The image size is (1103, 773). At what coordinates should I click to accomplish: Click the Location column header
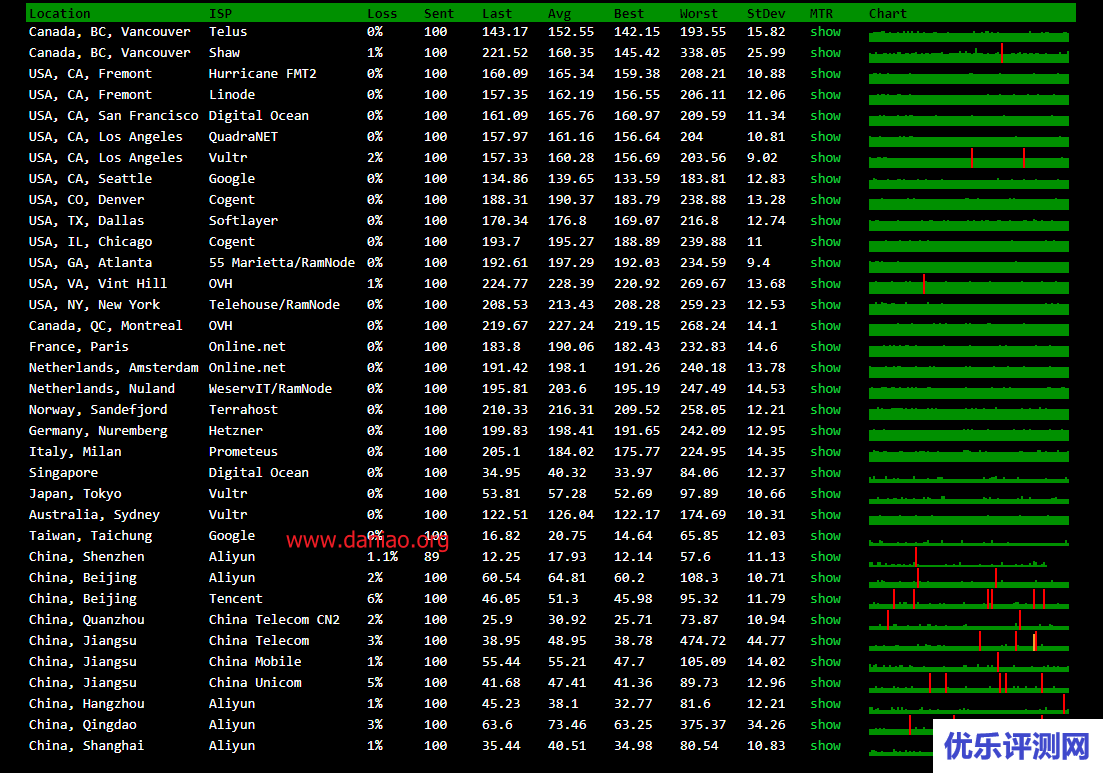(x=60, y=13)
